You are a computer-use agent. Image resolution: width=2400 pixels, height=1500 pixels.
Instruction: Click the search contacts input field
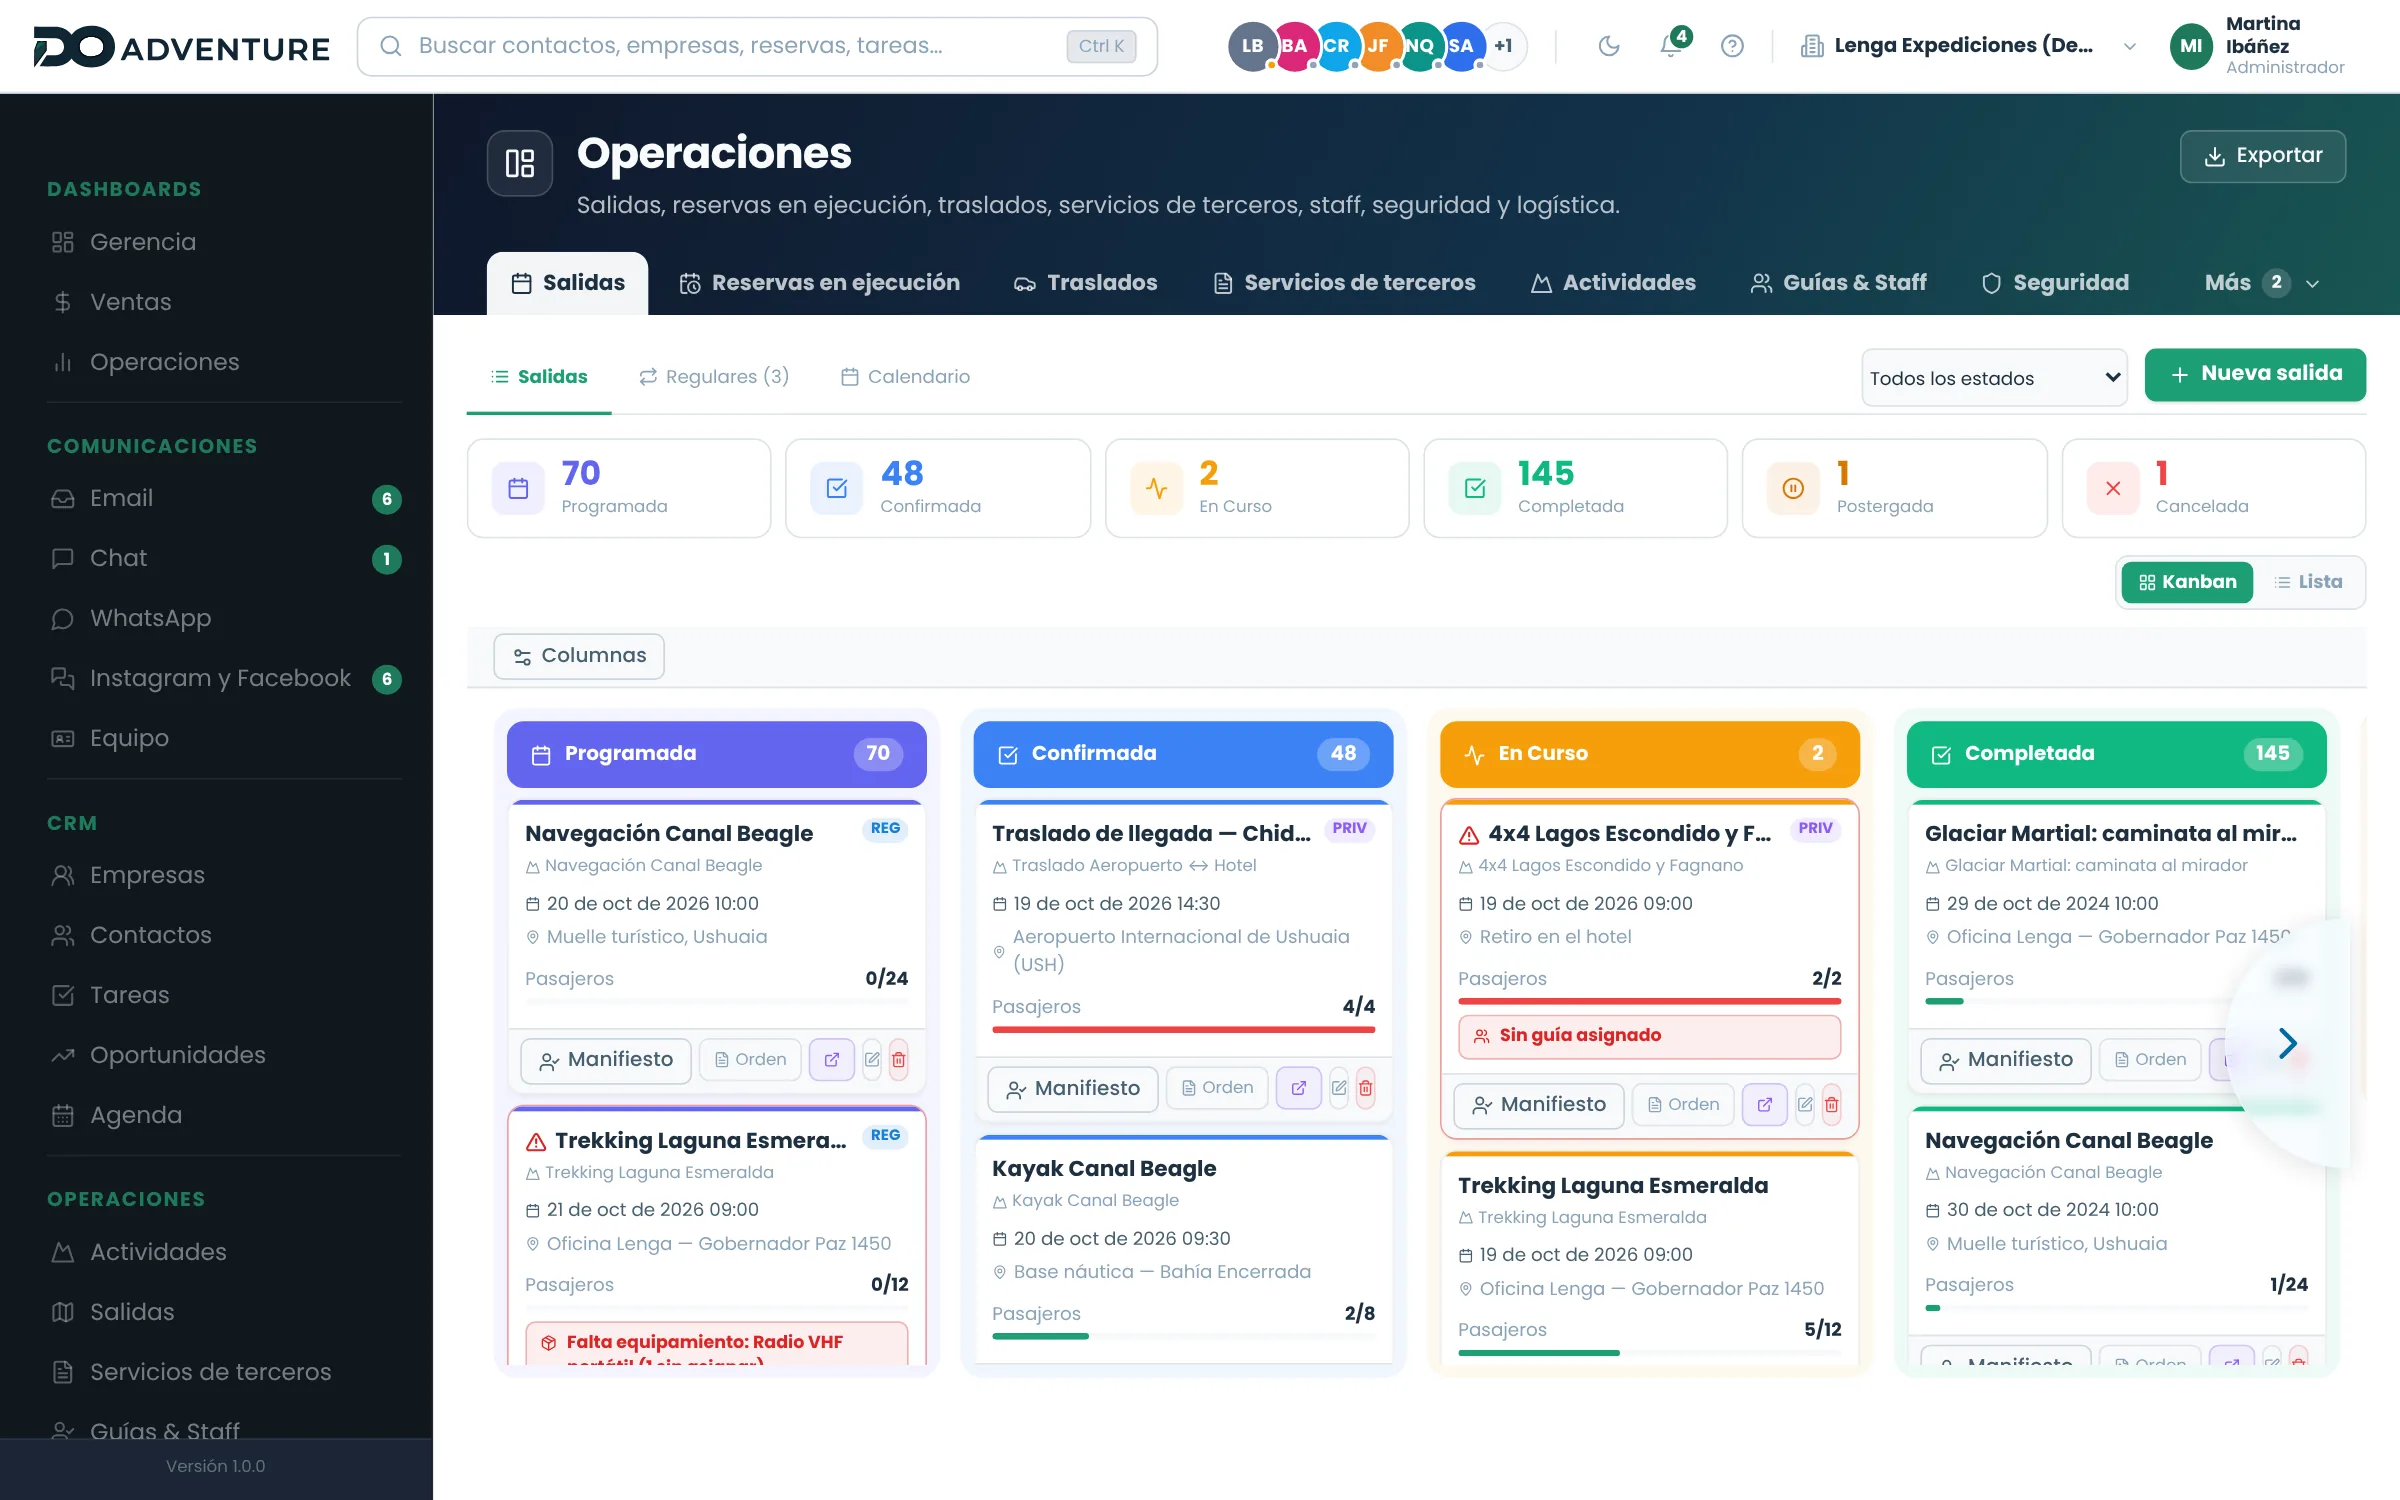click(757, 46)
